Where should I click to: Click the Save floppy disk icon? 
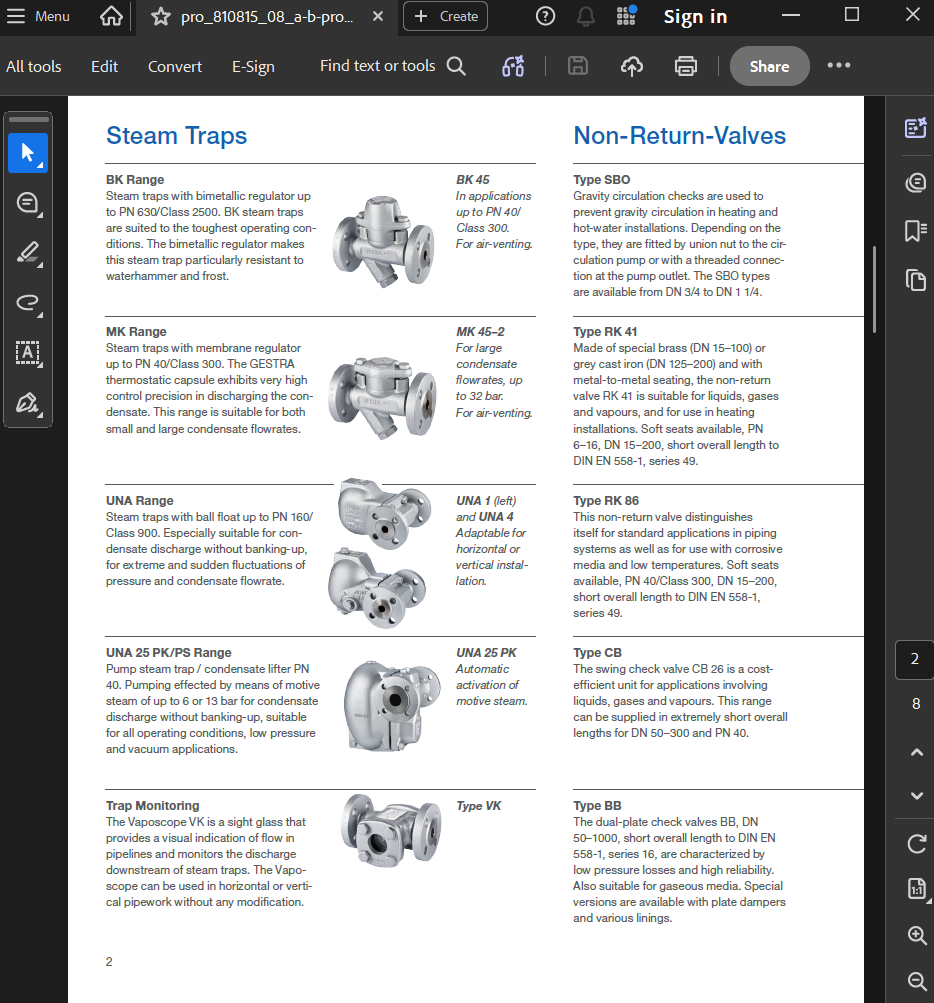(578, 66)
